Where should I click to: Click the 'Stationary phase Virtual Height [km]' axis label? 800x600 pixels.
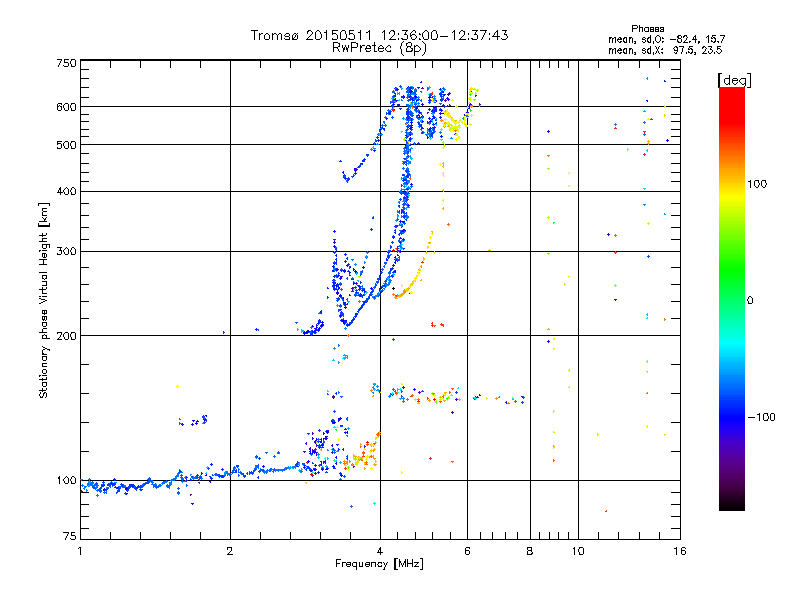(44, 300)
